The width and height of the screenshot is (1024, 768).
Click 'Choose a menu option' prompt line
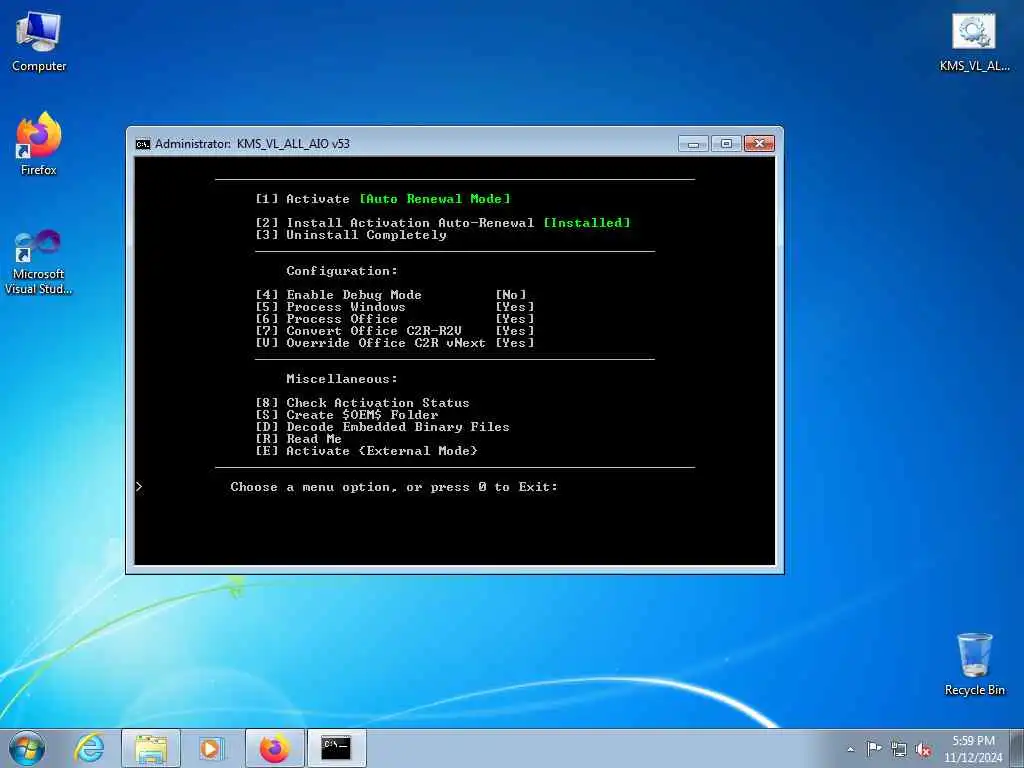pyautogui.click(x=394, y=487)
